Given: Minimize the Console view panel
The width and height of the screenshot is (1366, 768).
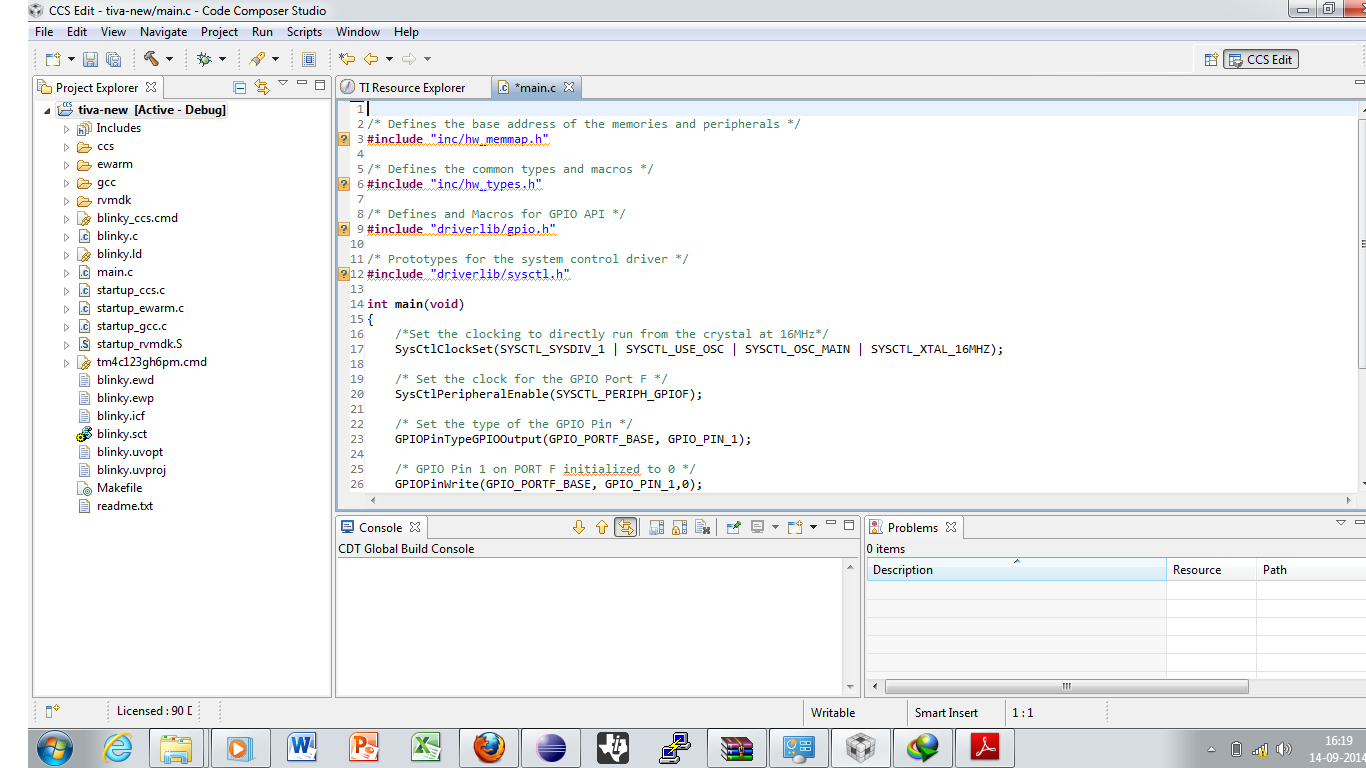Looking at the screenshot, I should coord(832,525).
